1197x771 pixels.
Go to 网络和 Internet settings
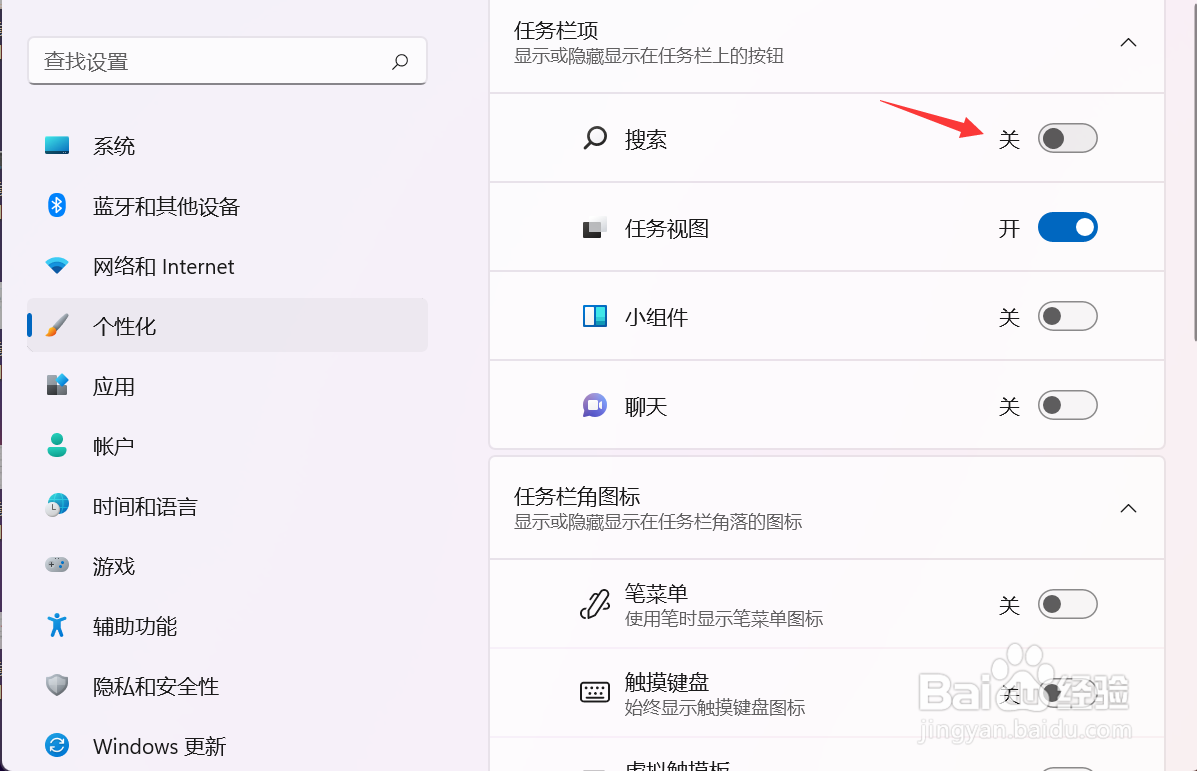pyautogui.click(x=227, y=266)
